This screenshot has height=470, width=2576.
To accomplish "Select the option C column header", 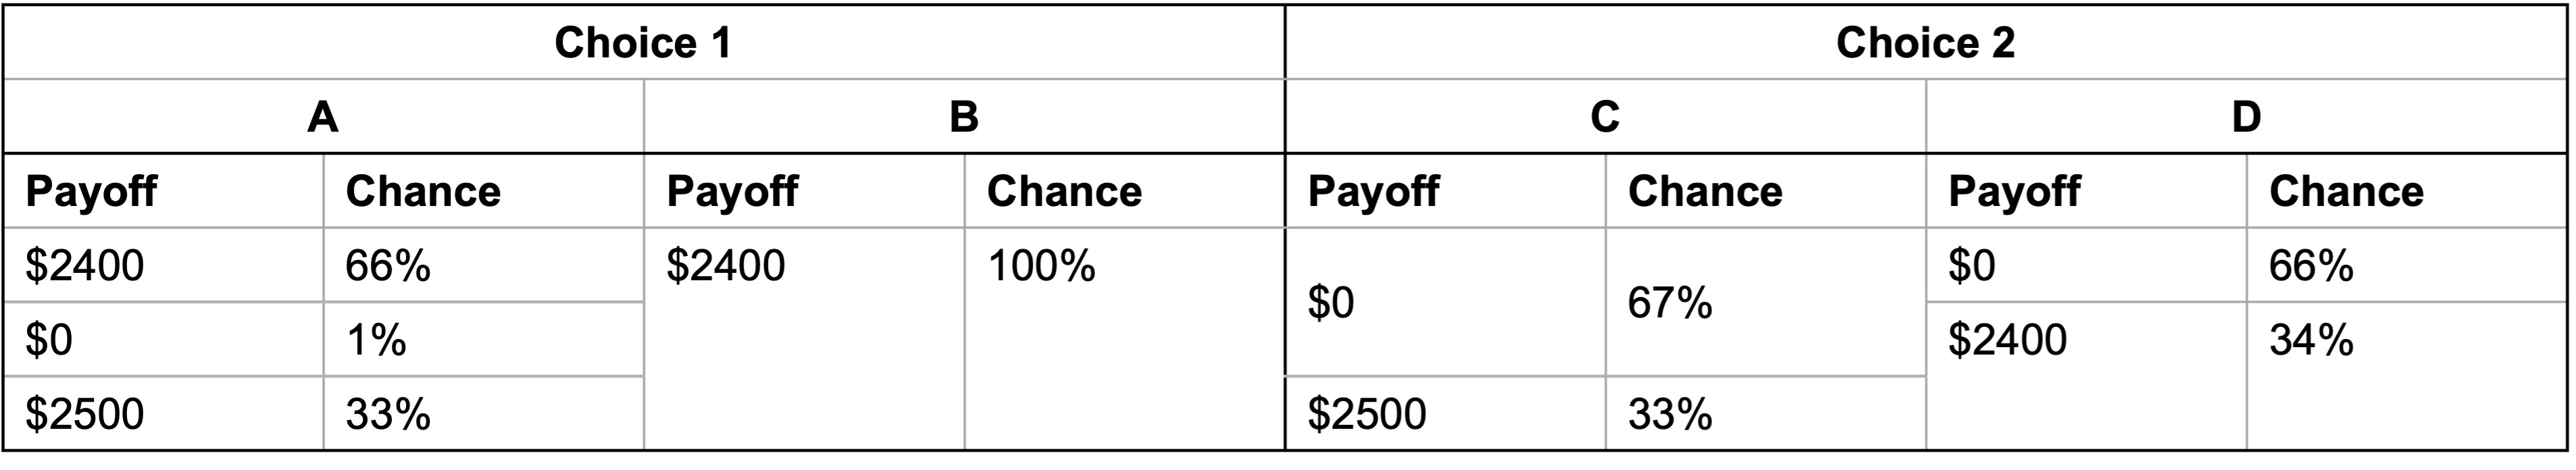I will 1604,117.
